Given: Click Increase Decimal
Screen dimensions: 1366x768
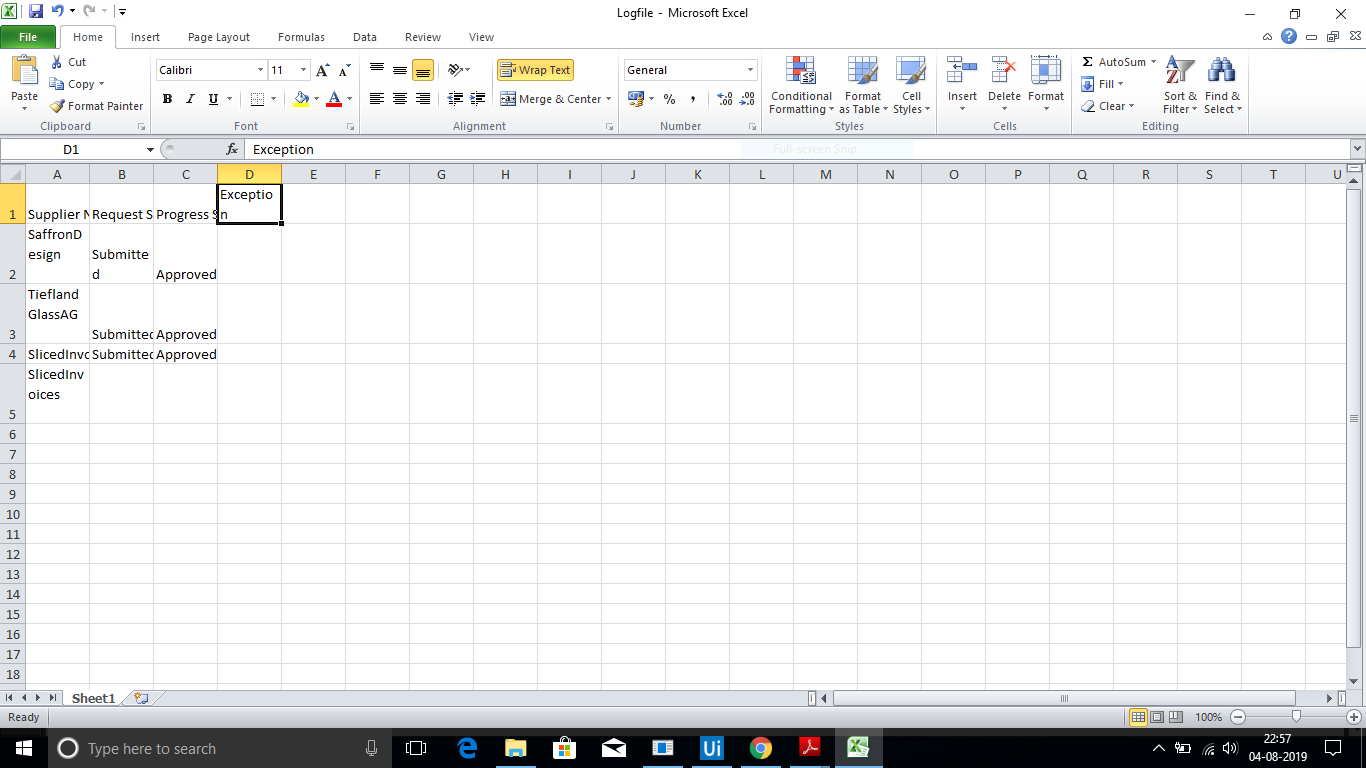Looking at the screenshot, I should pyautogui.click(x=723, y=99).
